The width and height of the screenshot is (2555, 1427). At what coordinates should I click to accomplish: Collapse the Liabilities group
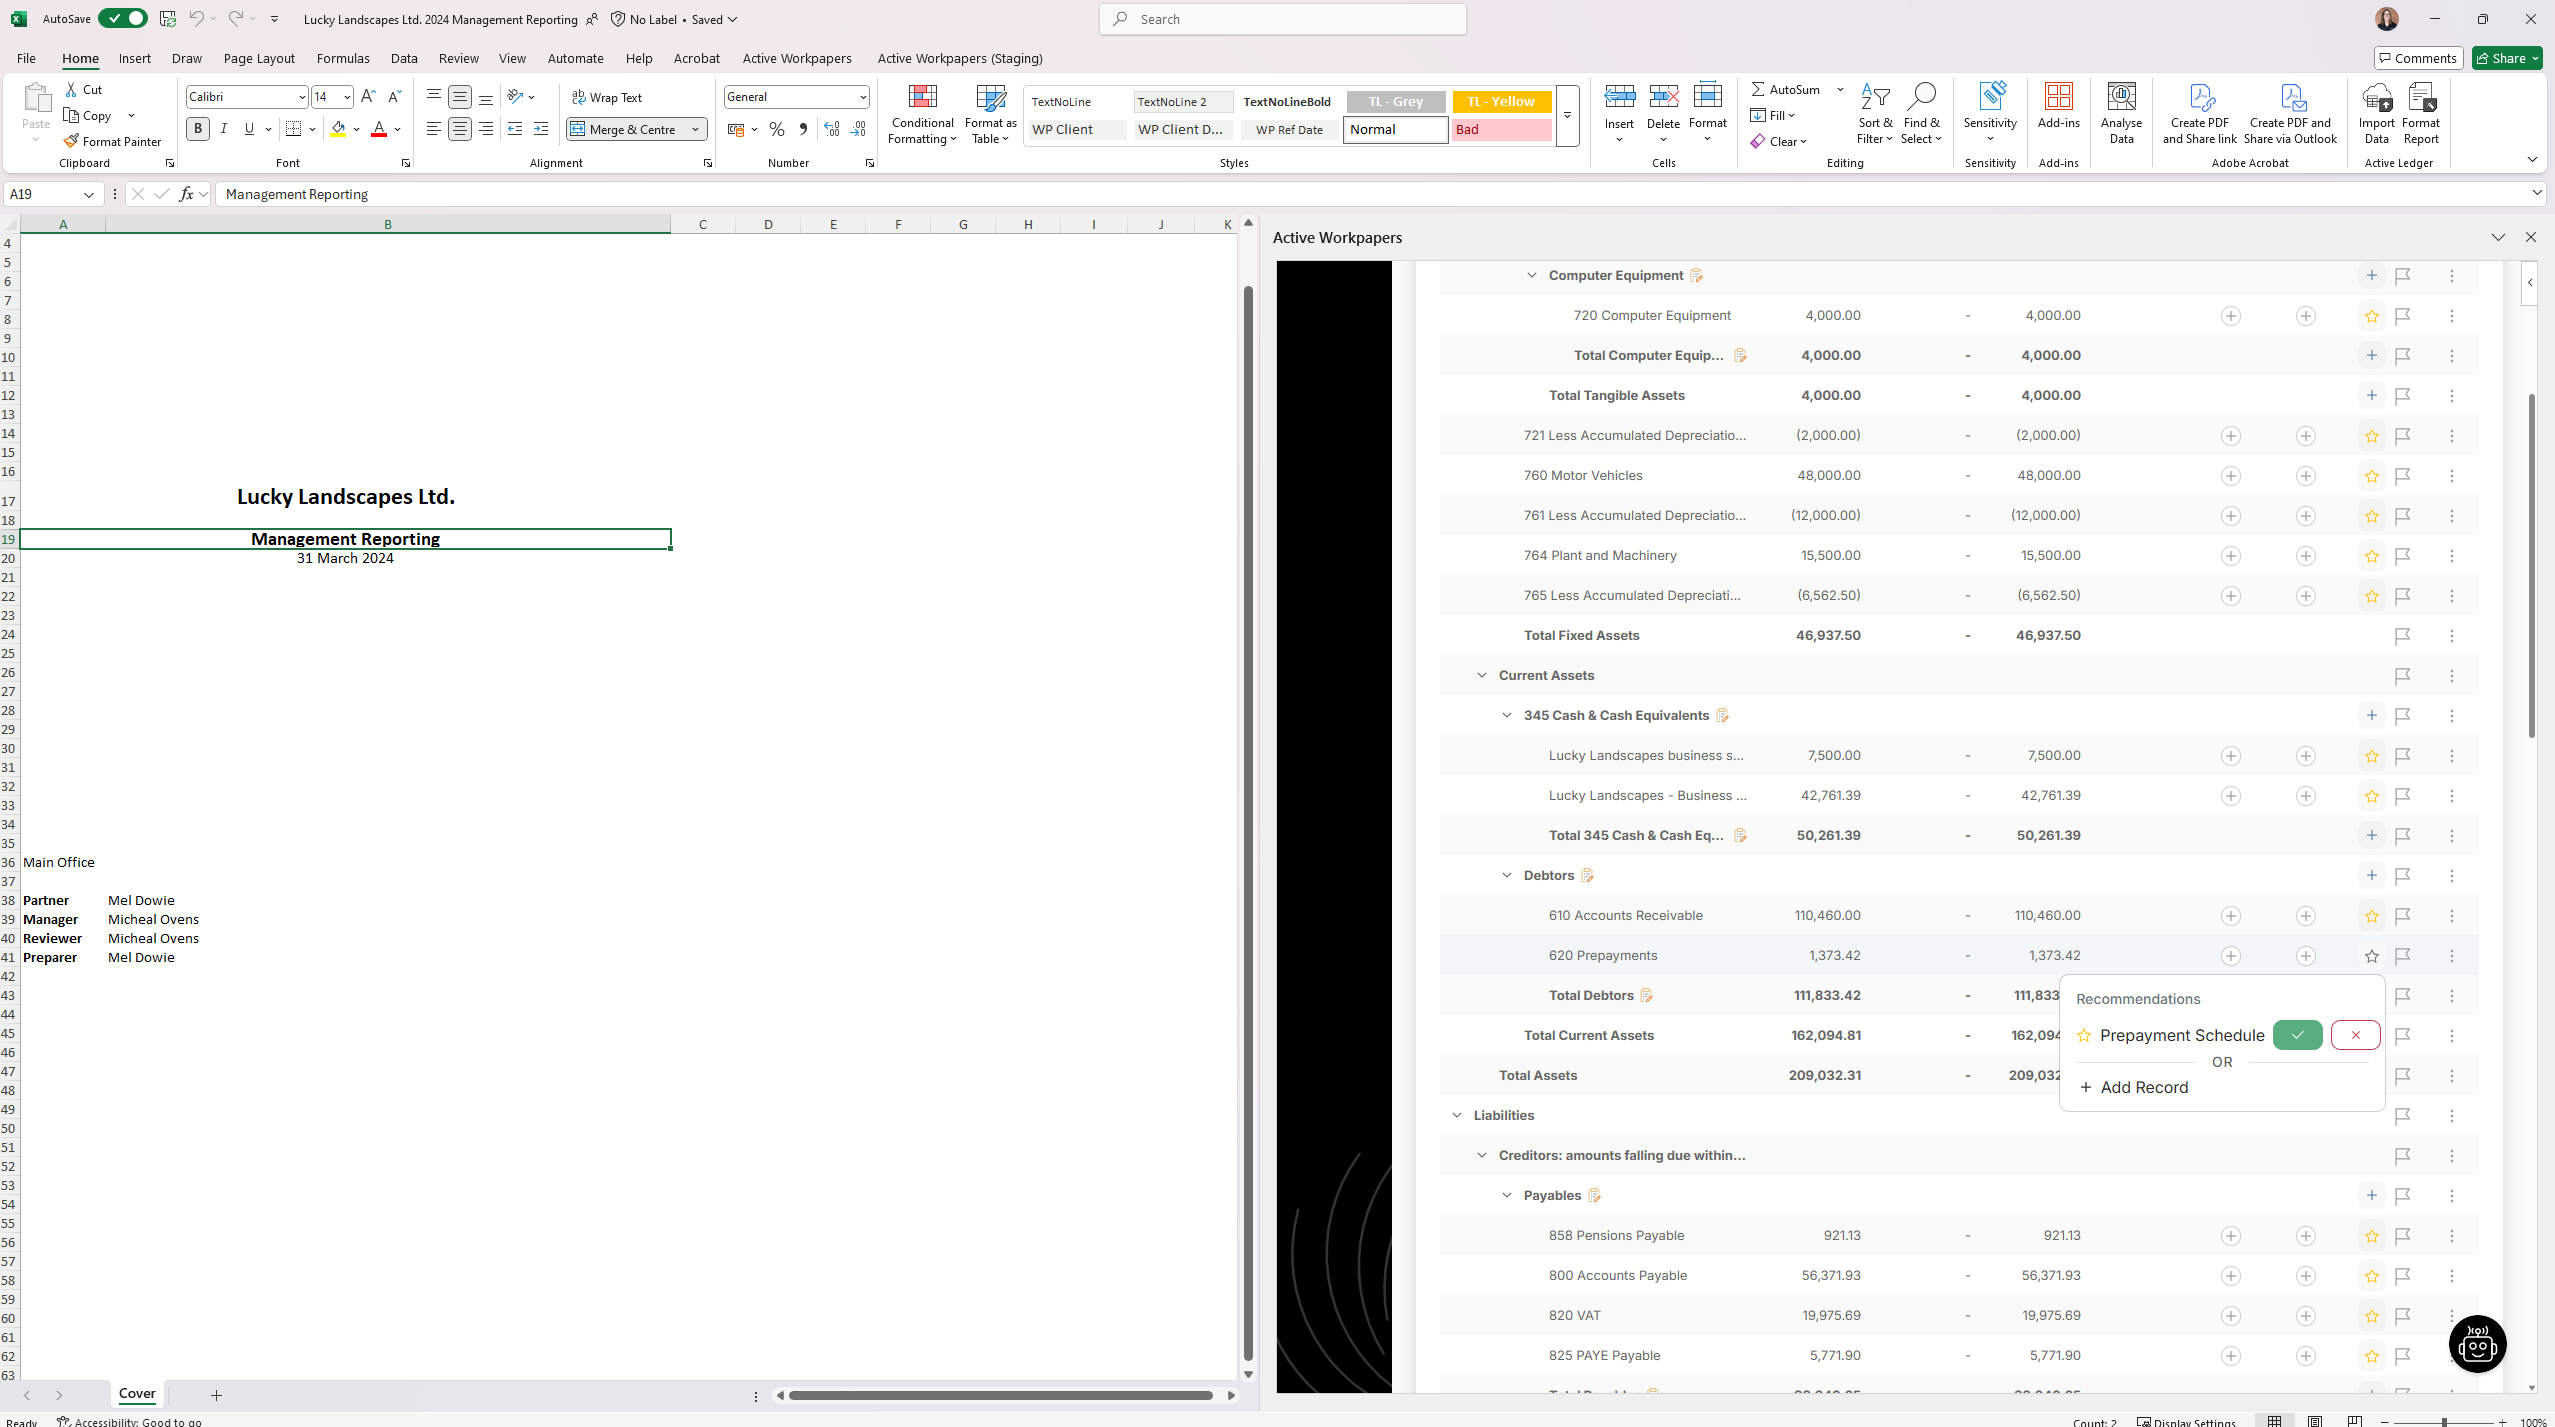[x=1457, y=1116]
